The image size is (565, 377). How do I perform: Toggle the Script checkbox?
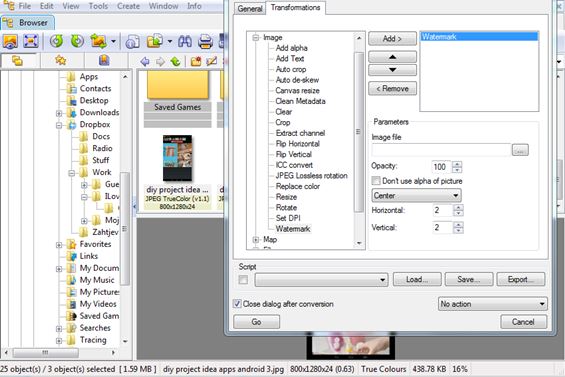243,280
